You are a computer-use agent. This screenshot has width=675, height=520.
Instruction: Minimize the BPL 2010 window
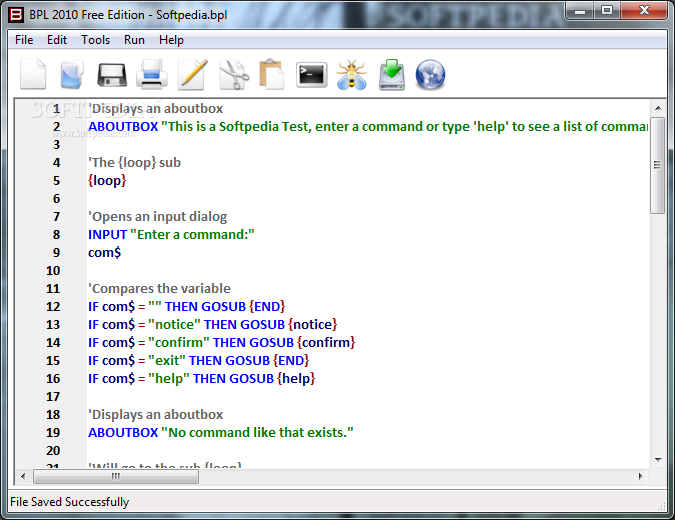[580, 10]
